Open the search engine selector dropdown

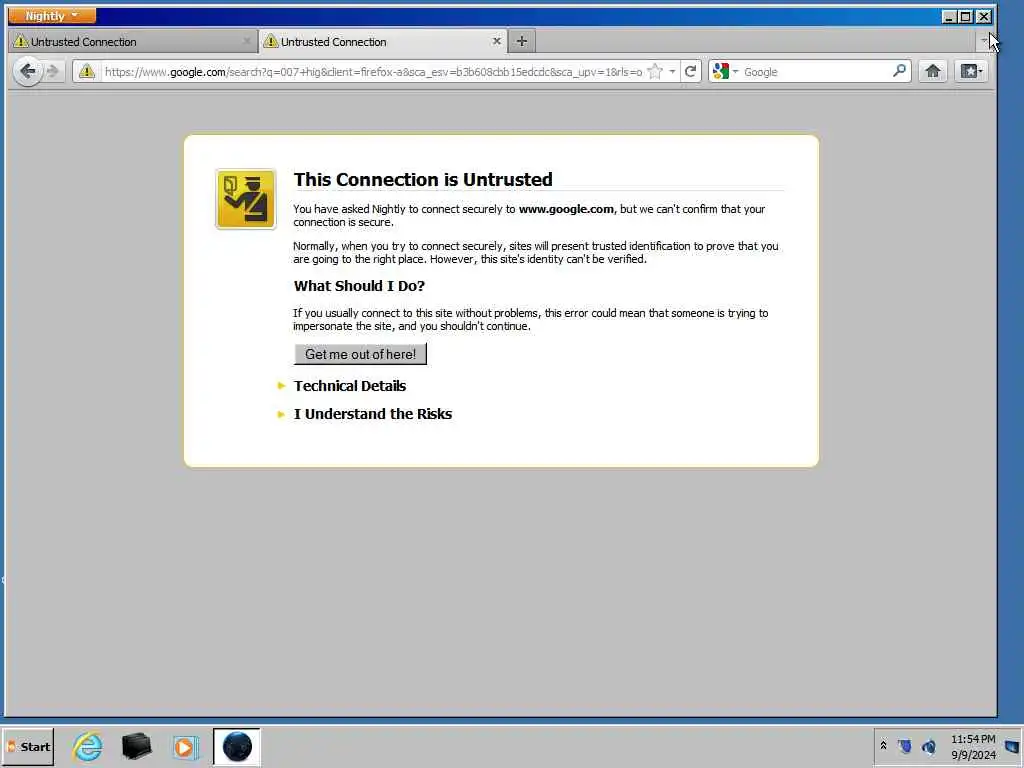click(725, 72)
